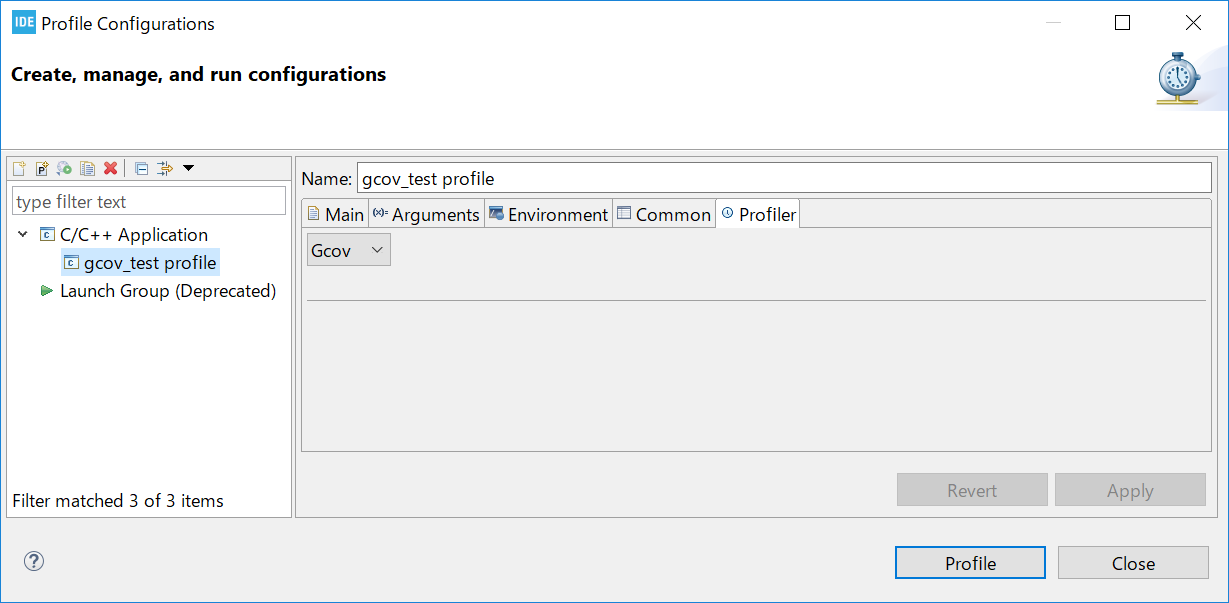
Task: Switch to the Main tab
Action: click(335, 213)
